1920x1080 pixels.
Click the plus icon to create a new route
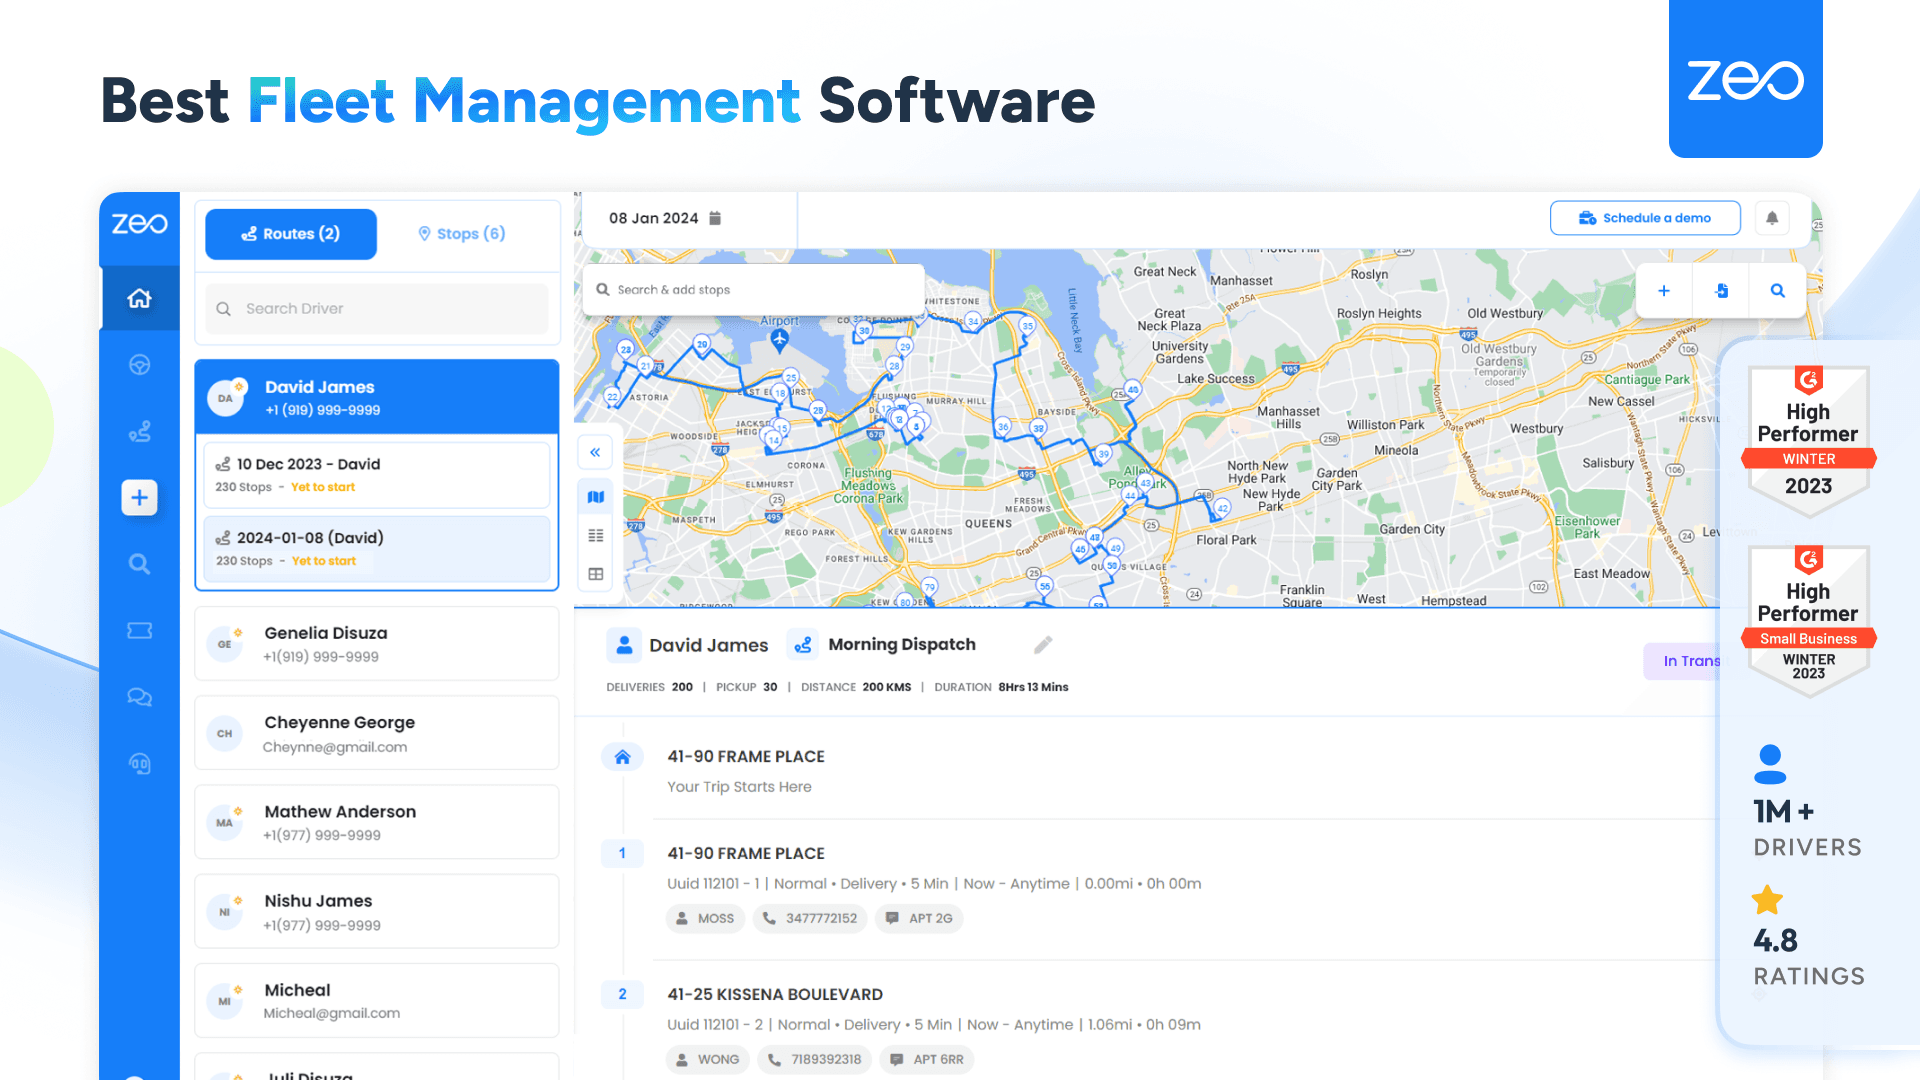139,497
